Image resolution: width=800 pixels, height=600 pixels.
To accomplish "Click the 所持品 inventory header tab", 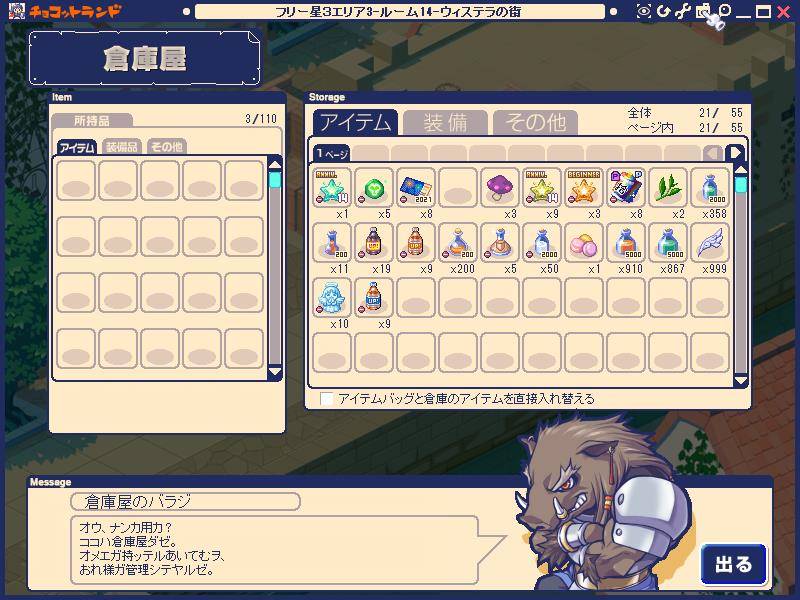I will click(x=92, y=120).
